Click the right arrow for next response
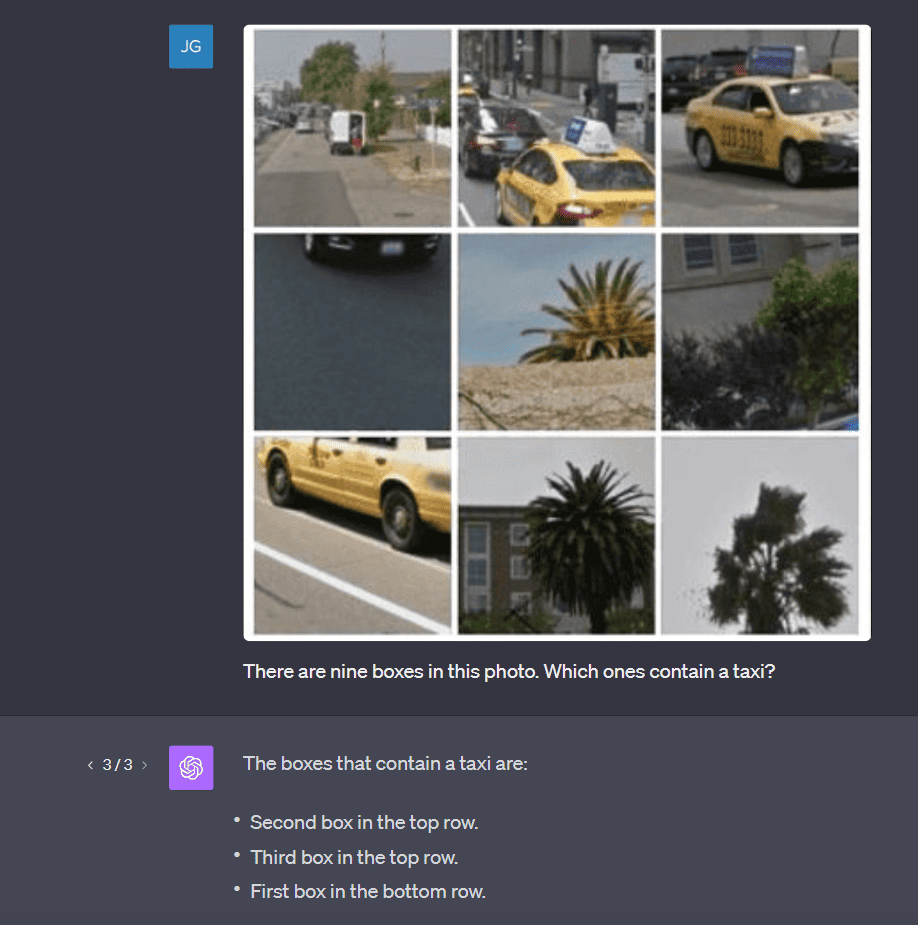The image size is (918, 925). coord(144,765)
